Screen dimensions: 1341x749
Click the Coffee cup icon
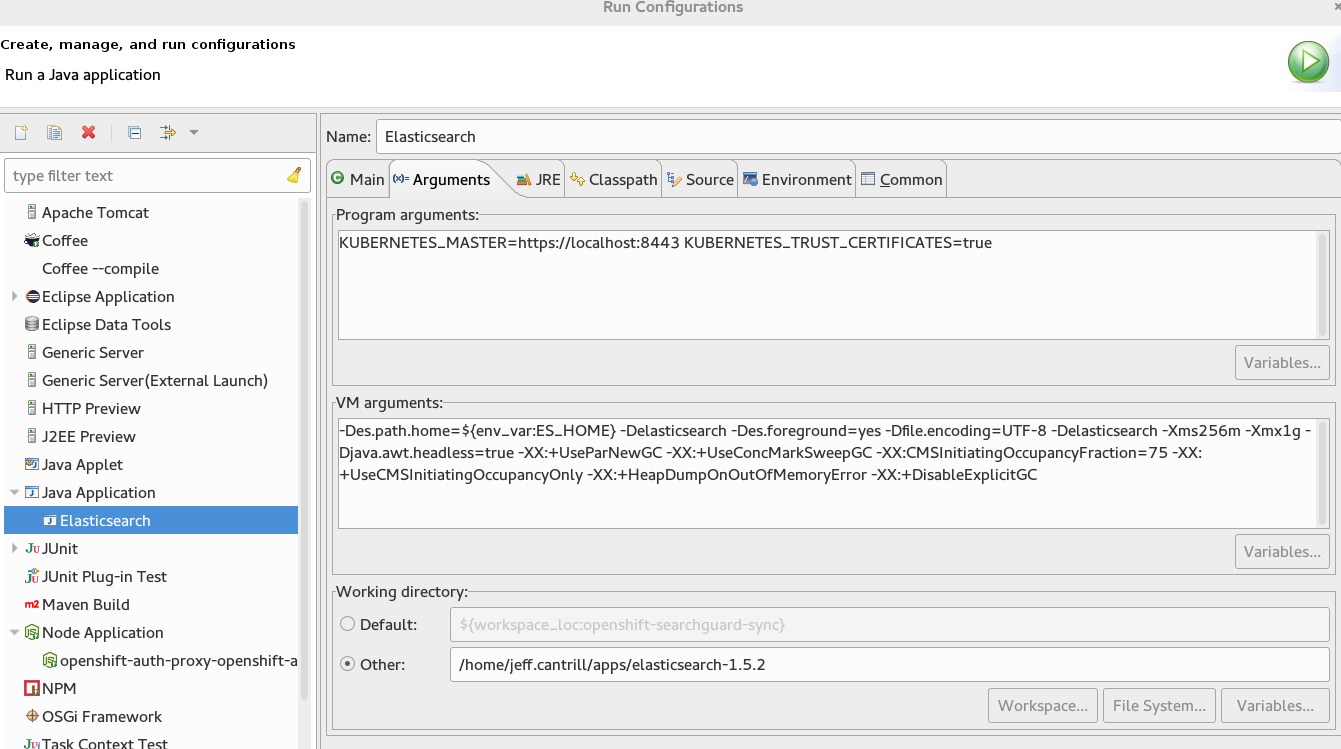(32, 240)
